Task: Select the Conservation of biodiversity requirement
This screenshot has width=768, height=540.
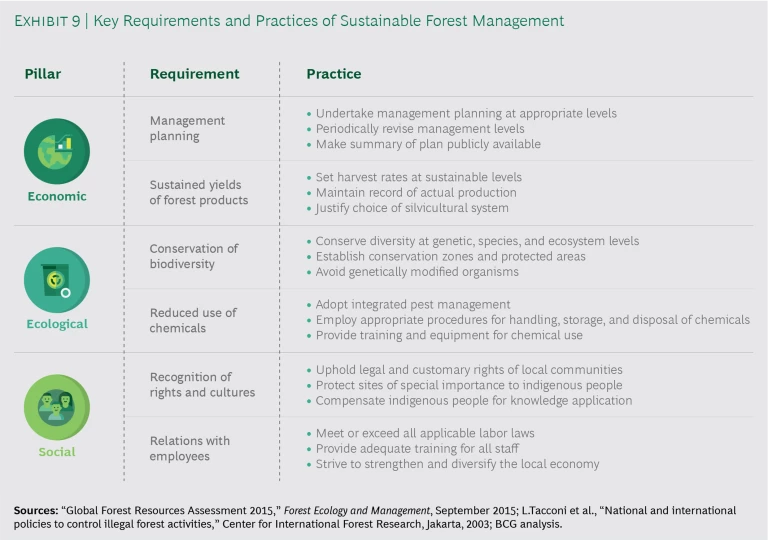Action: tap(194, 256)
